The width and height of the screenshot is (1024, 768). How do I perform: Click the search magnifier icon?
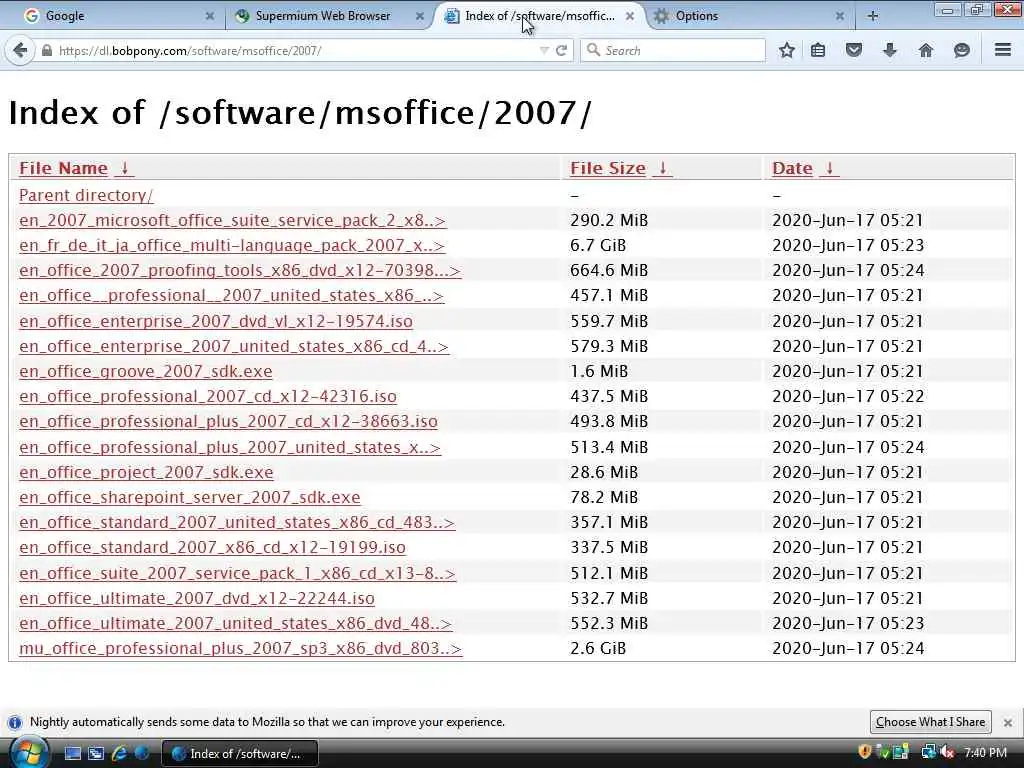[593, 50]
